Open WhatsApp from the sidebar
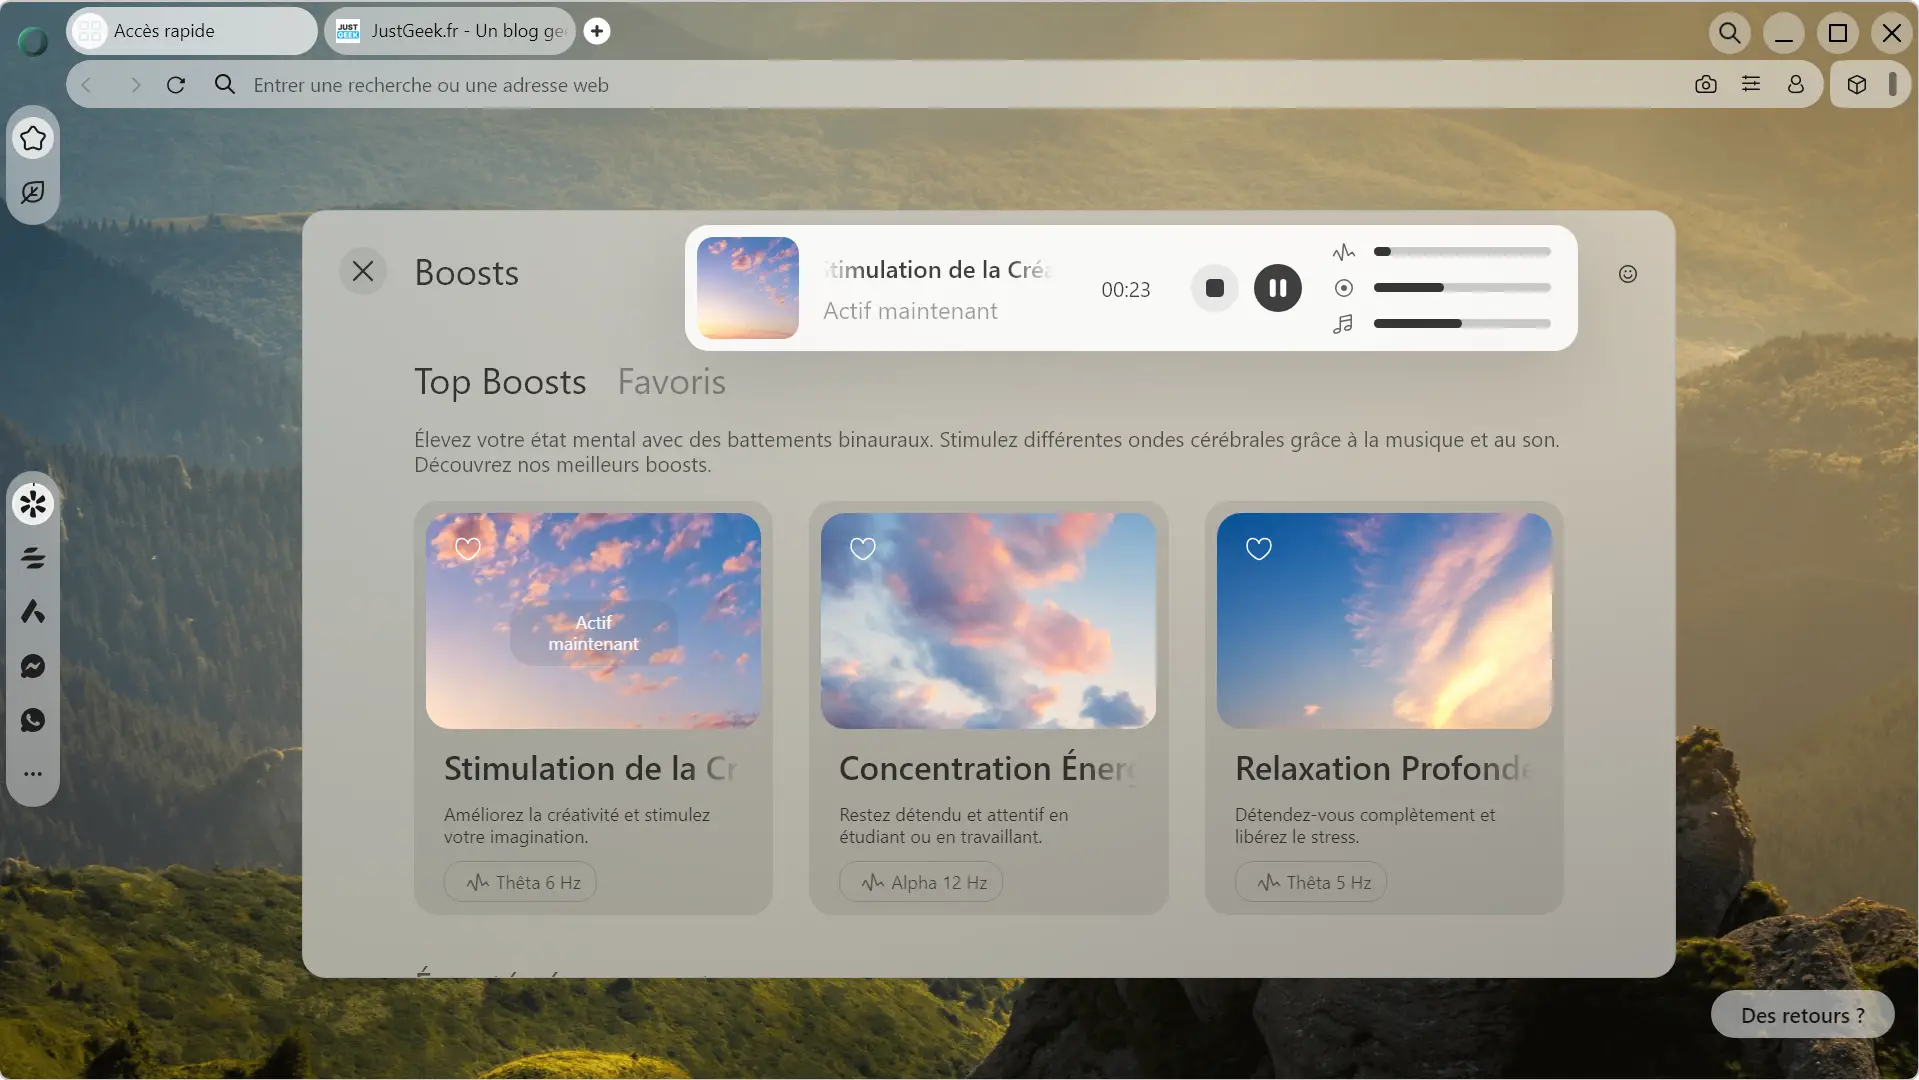 [x=33, y=720]
